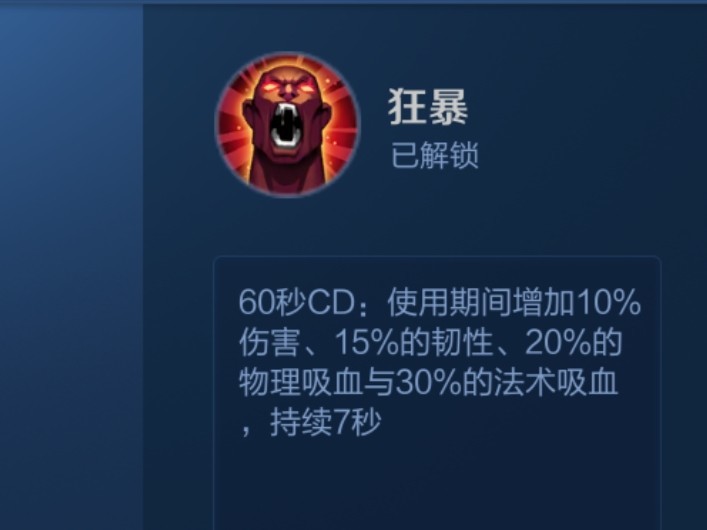Click the thin top bar of the window
Screen dimensions: 707x530
[354, 2]
